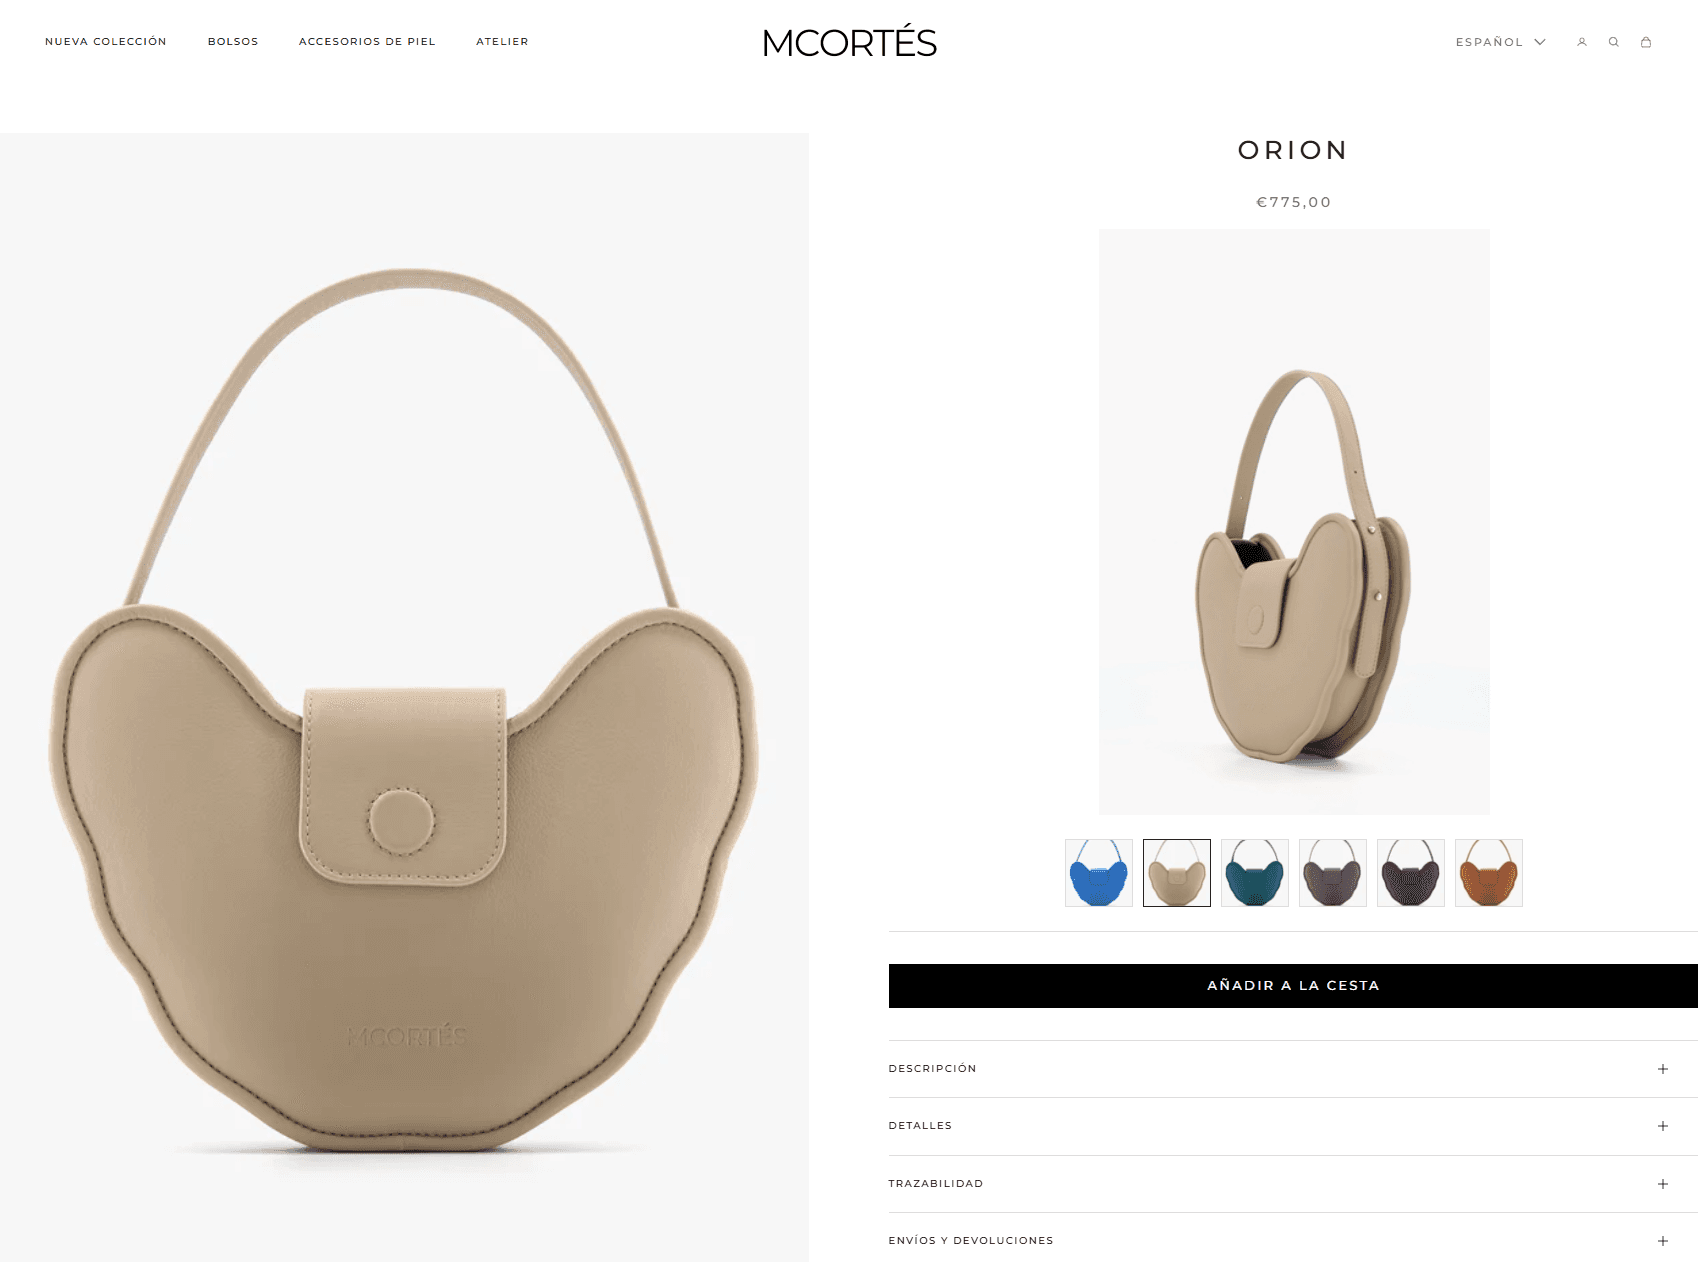Open the Bolsos menu
This screenshot has width=1698, height=1262.
coord(233,42)
